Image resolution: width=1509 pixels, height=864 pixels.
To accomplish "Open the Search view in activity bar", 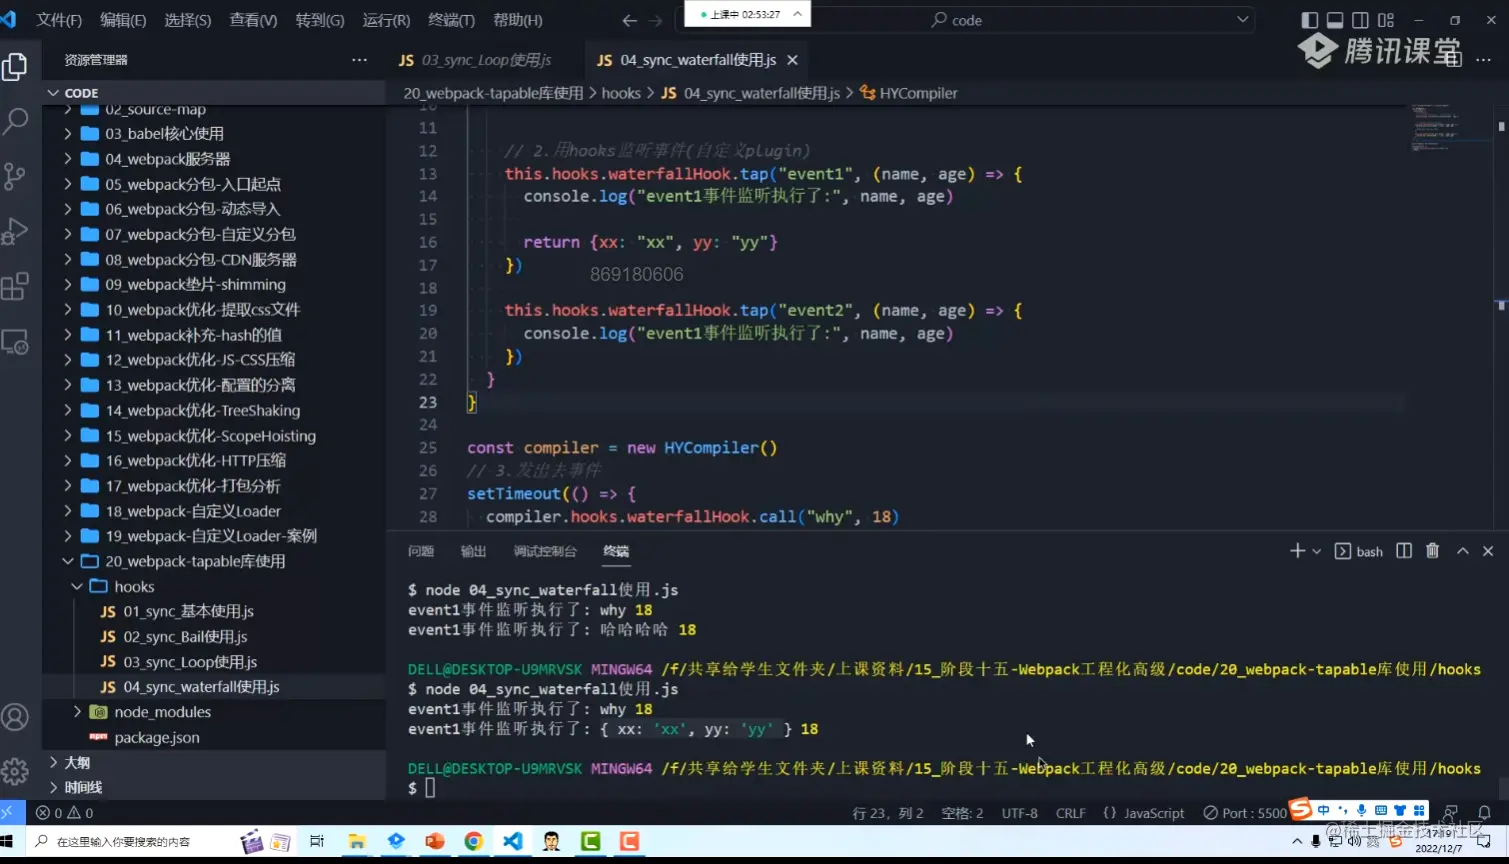I will tap(15, 121).
